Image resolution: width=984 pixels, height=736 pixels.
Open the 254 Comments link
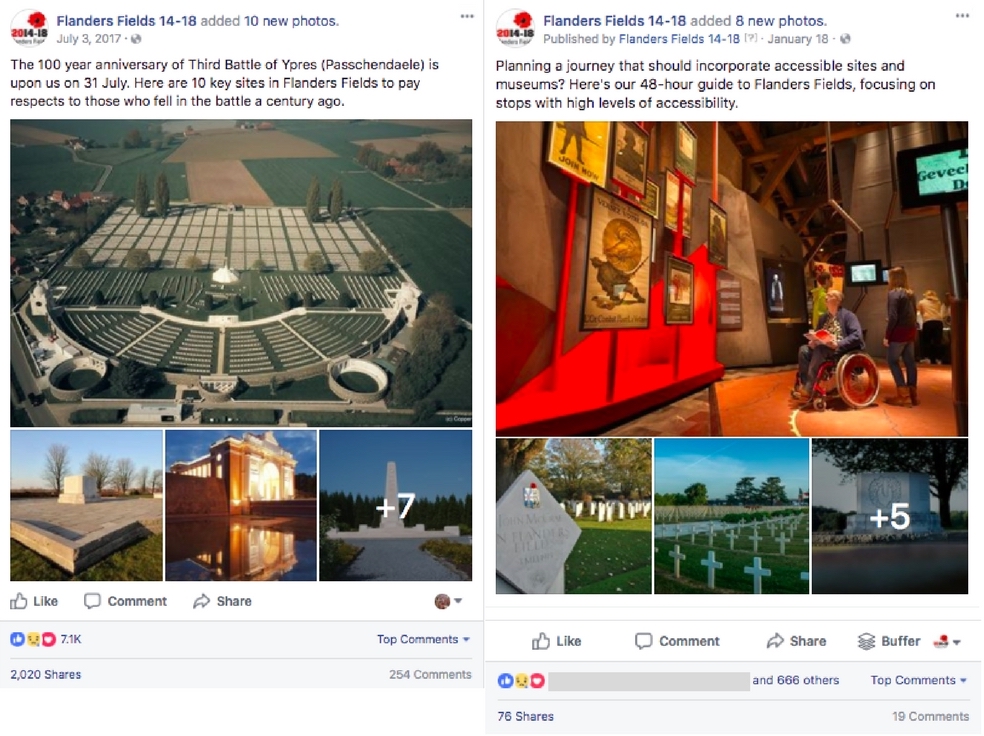click(x=430, y=675)
